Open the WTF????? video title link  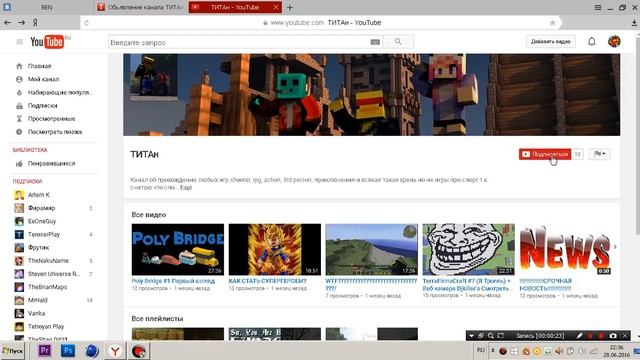pyautogui.click(x=371, y=284)
